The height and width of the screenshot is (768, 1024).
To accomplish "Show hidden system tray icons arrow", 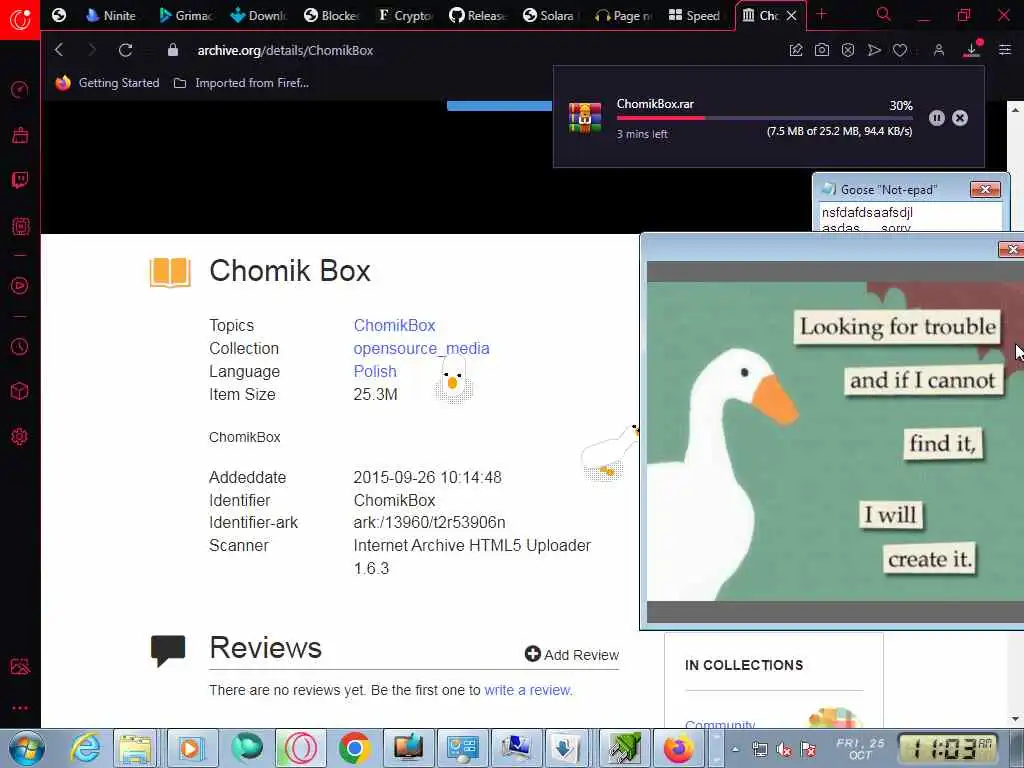I will point(735,749).
